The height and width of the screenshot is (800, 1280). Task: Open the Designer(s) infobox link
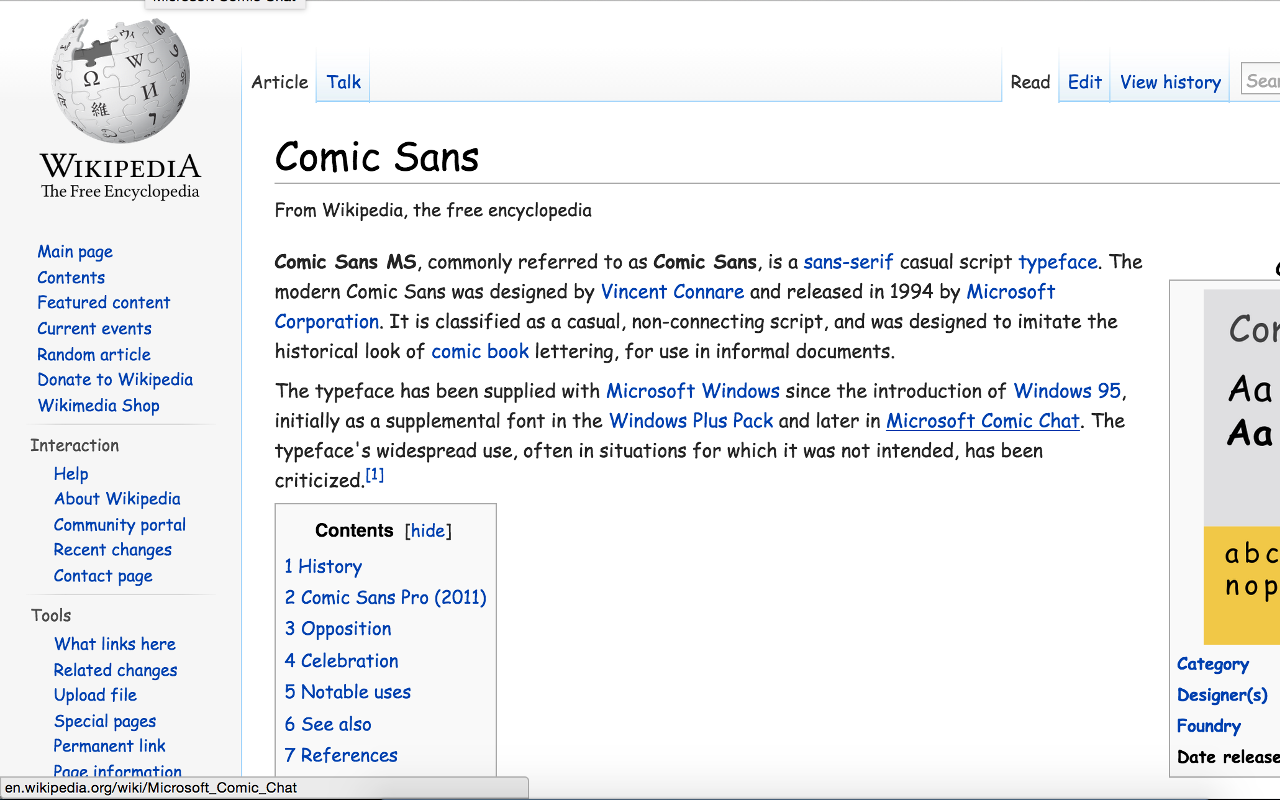[1222, 695]
